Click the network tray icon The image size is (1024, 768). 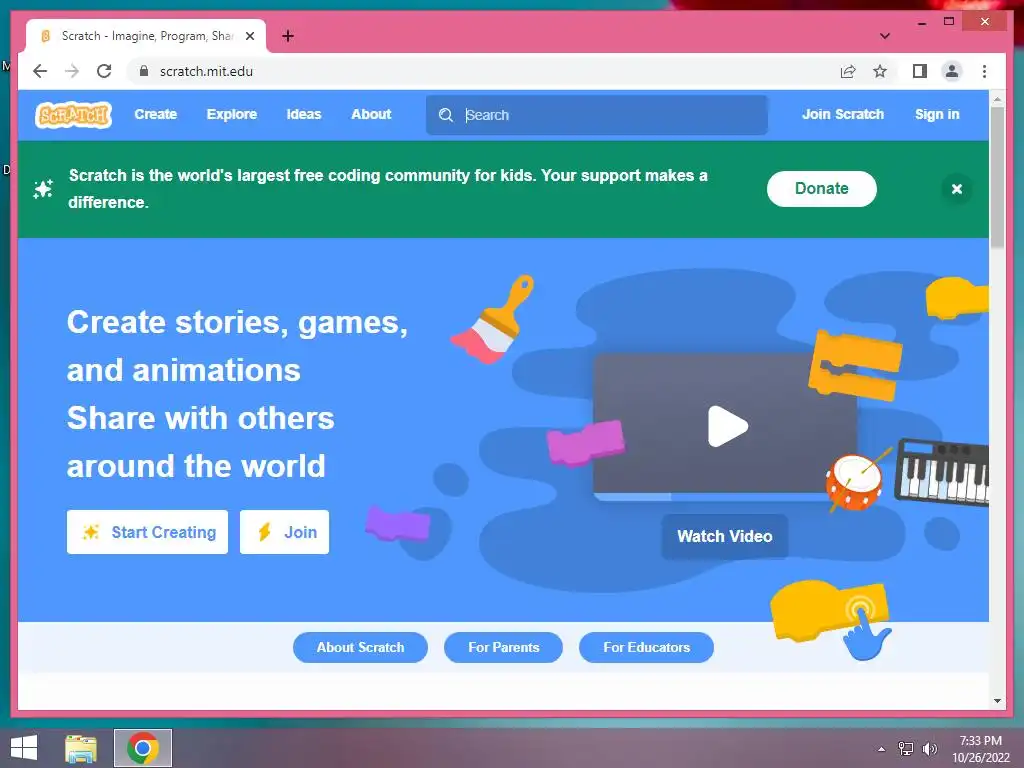click(906, 749)
